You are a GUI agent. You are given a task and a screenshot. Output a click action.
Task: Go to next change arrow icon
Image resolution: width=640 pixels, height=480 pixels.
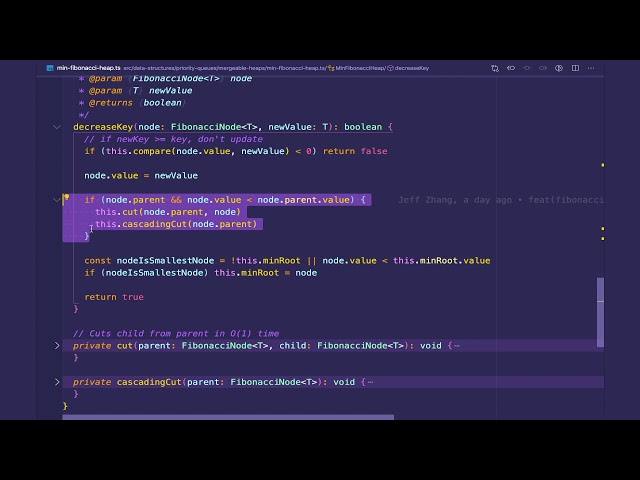[542, 68]
